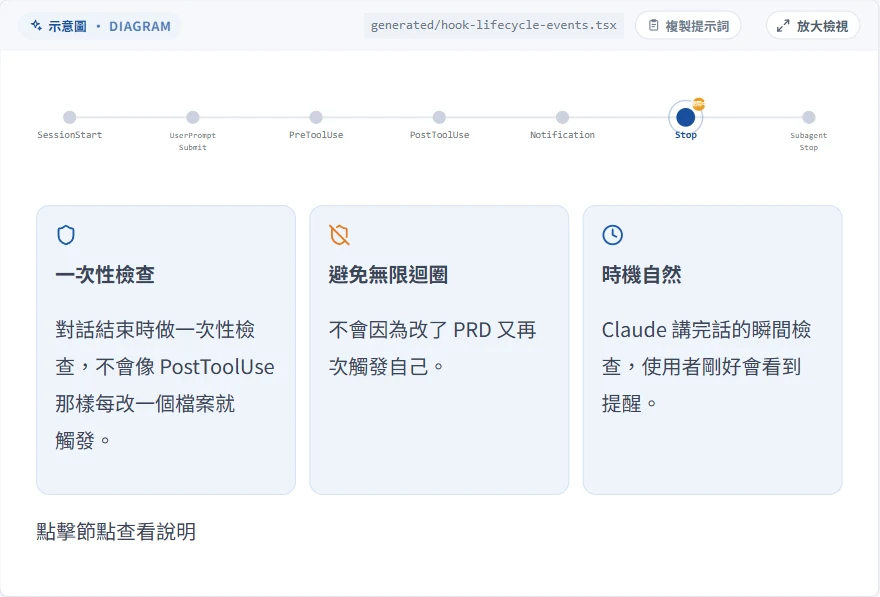Select the PreToolUse timeline node
This screenshot has width=880, height=597.
pos(316,117)
